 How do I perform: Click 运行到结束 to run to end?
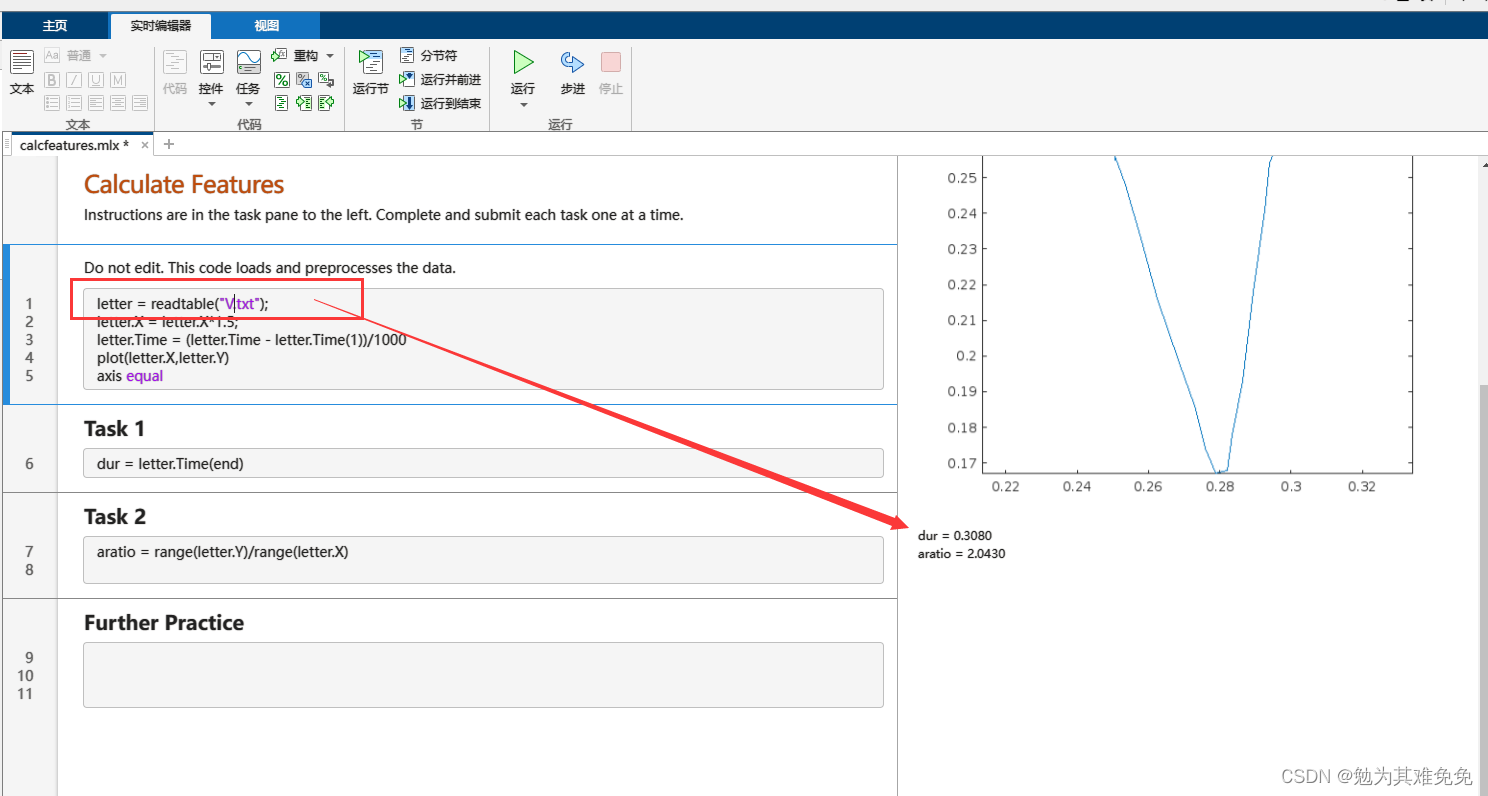tap(440, 103)
